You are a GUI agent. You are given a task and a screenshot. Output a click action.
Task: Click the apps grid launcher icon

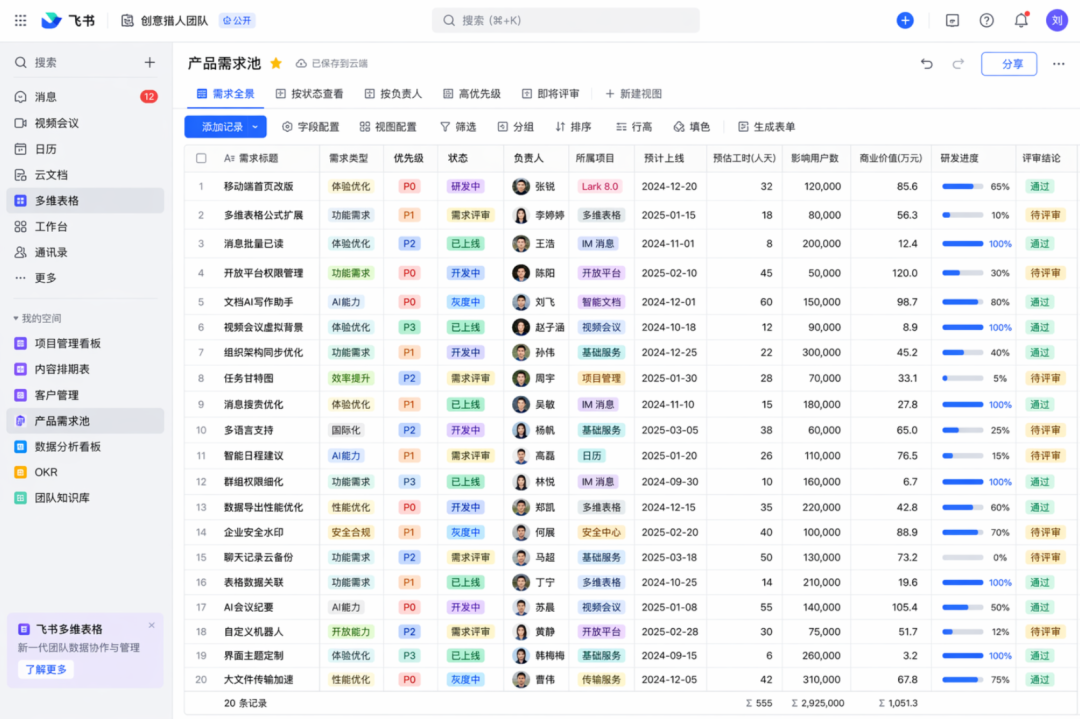20,20
